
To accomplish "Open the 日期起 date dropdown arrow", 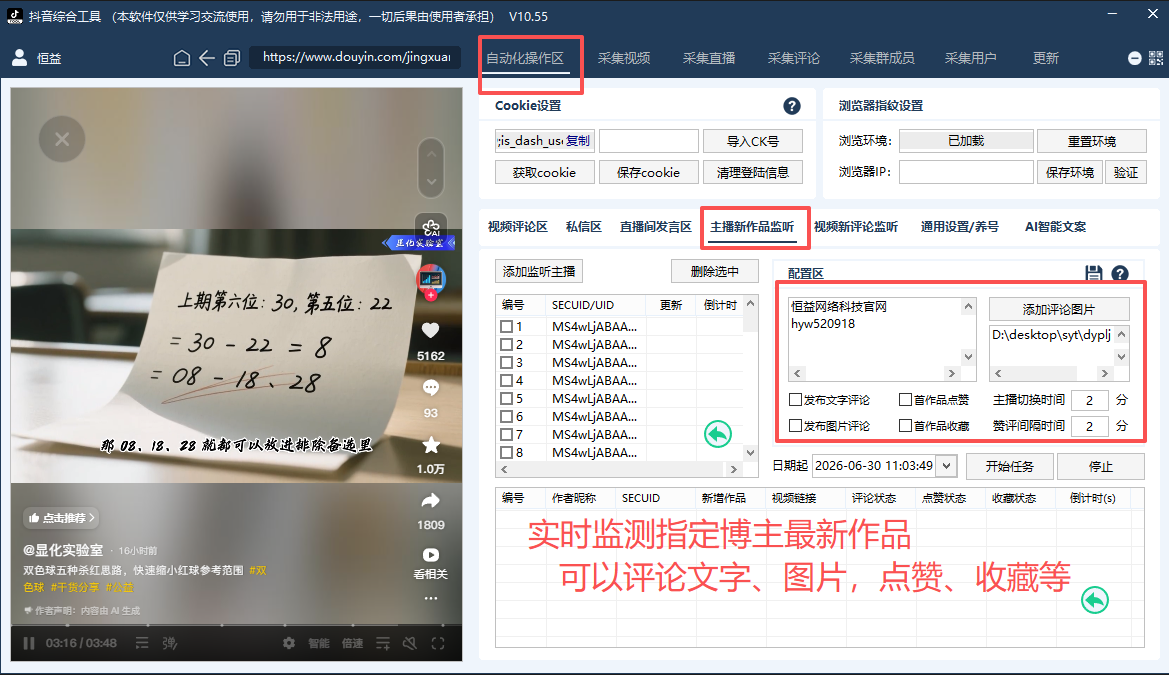I will (x=946, y=466).
